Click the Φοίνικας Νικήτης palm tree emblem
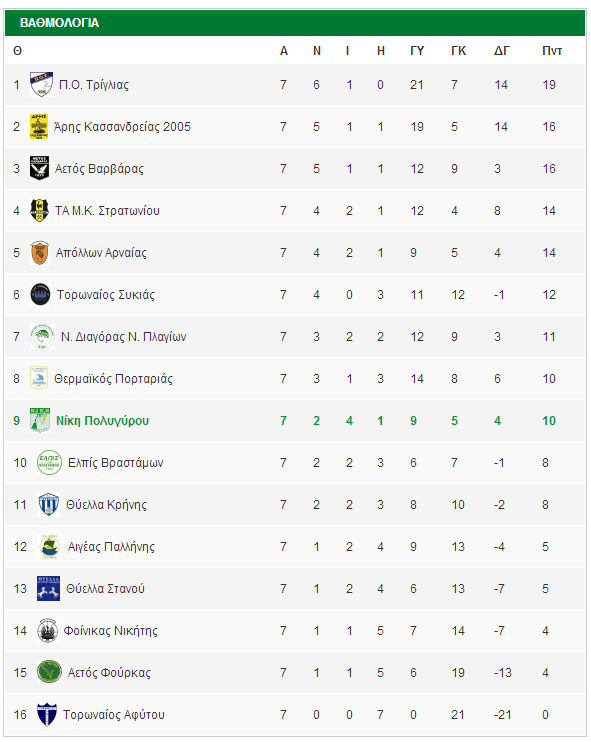591x742 pixels. tap(47, 630)
